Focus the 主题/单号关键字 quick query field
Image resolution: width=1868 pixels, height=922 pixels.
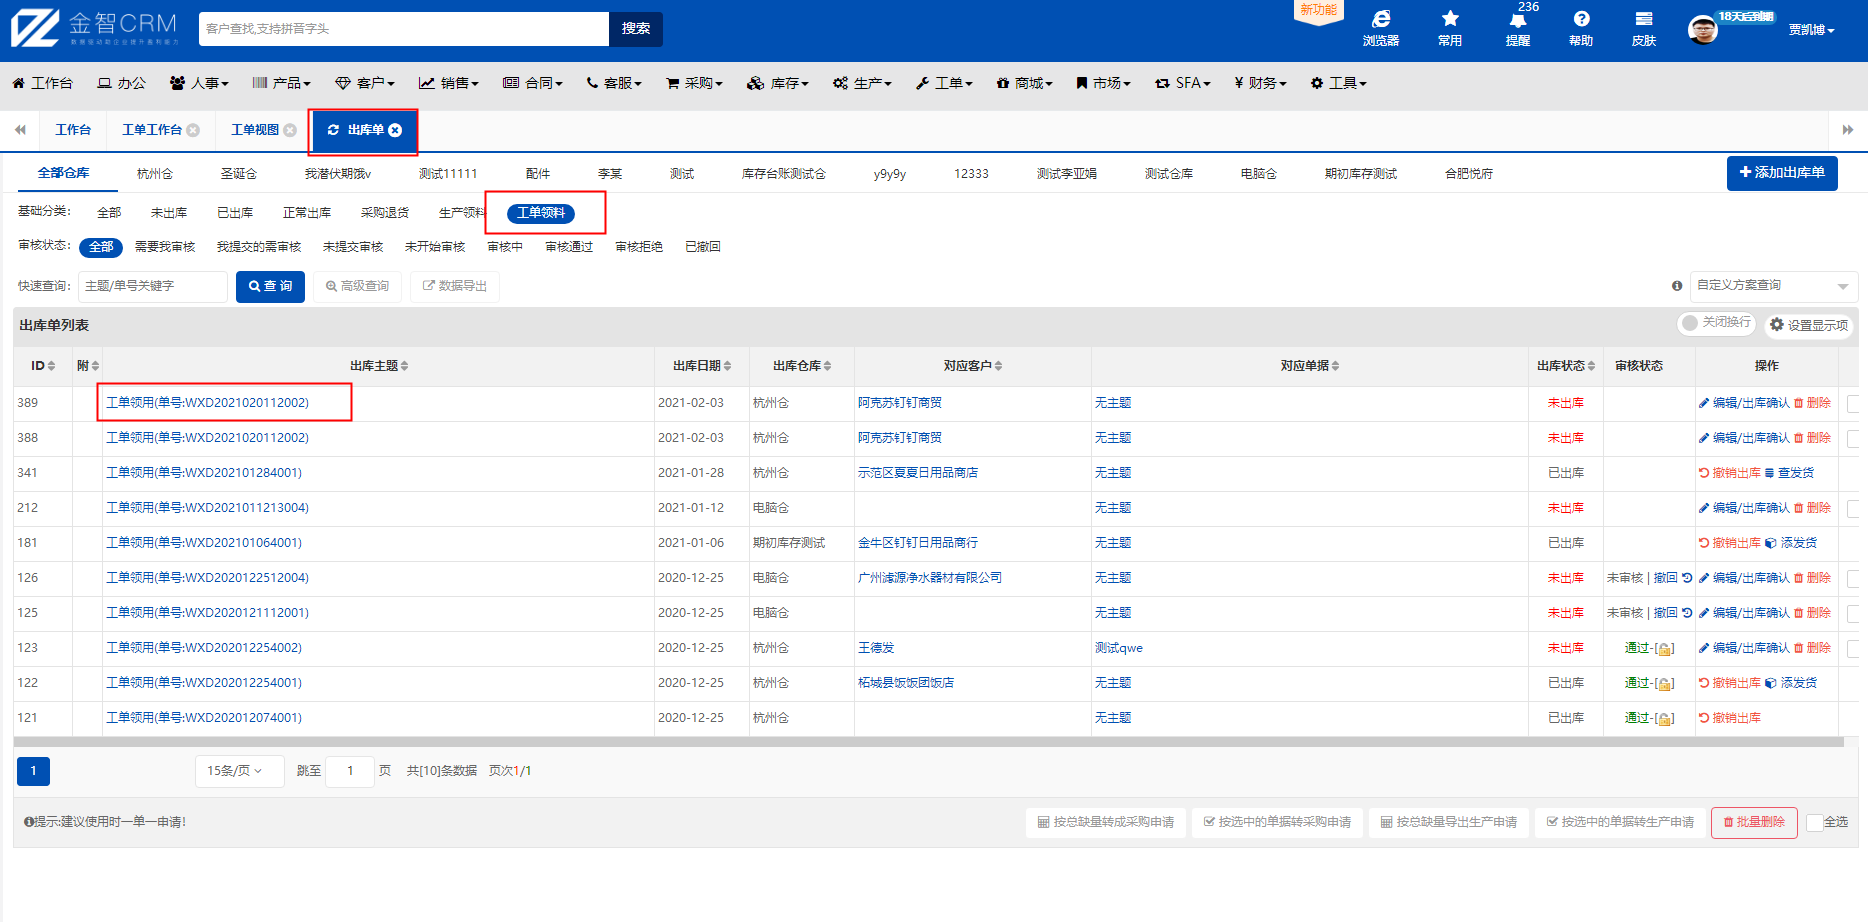(x=153, y=286)
